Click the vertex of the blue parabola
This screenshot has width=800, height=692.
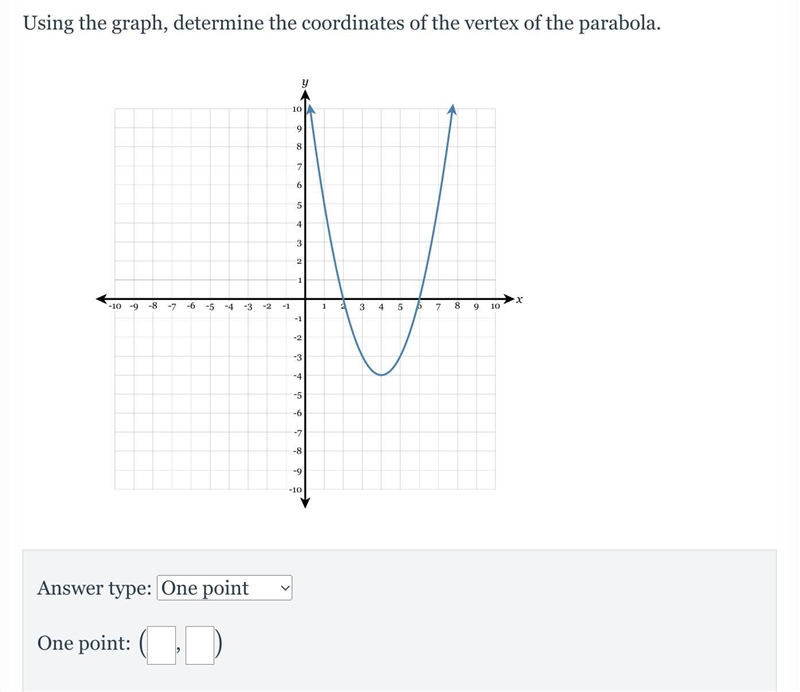click(382, 375)
